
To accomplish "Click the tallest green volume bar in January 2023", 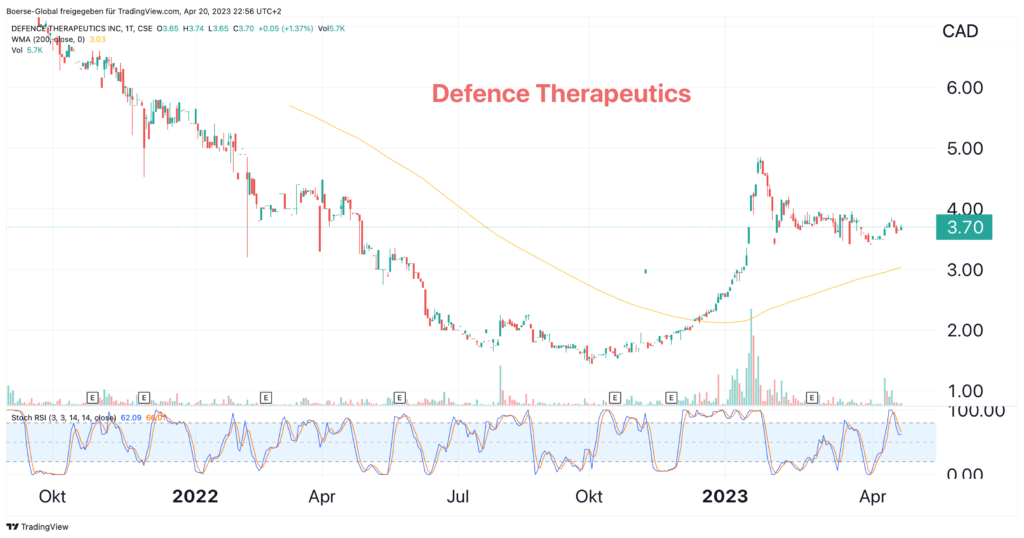I will click(751, 357).
